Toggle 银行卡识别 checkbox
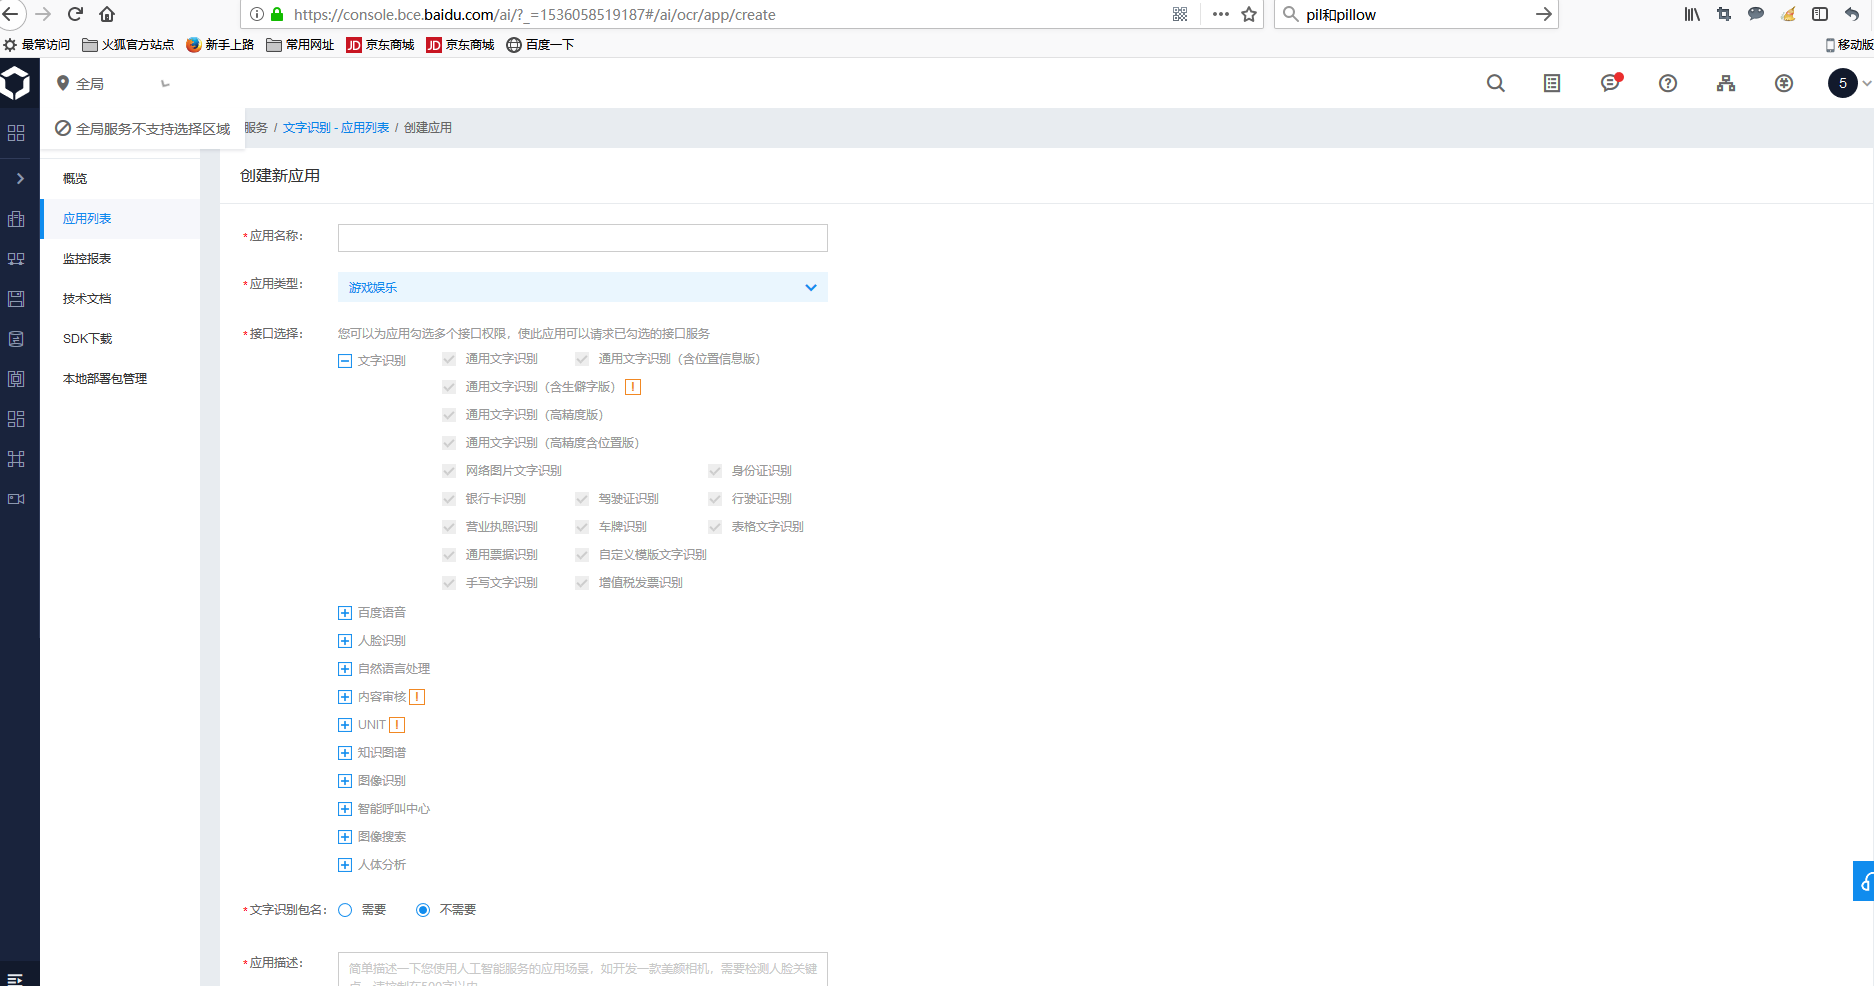 [449, 499]
